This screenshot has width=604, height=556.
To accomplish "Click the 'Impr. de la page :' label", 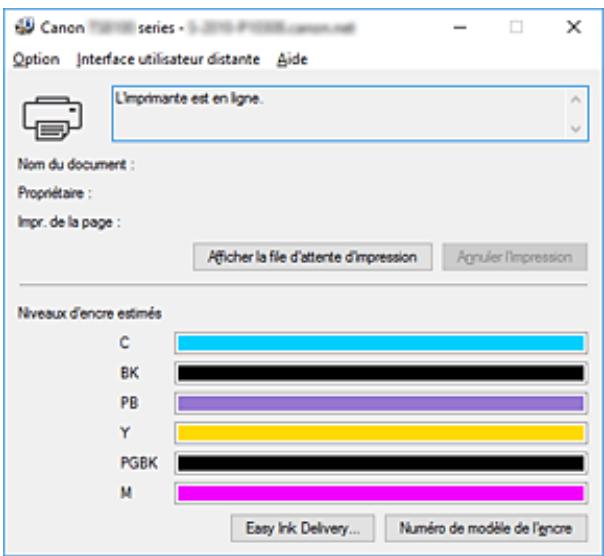I will [69, 222].
